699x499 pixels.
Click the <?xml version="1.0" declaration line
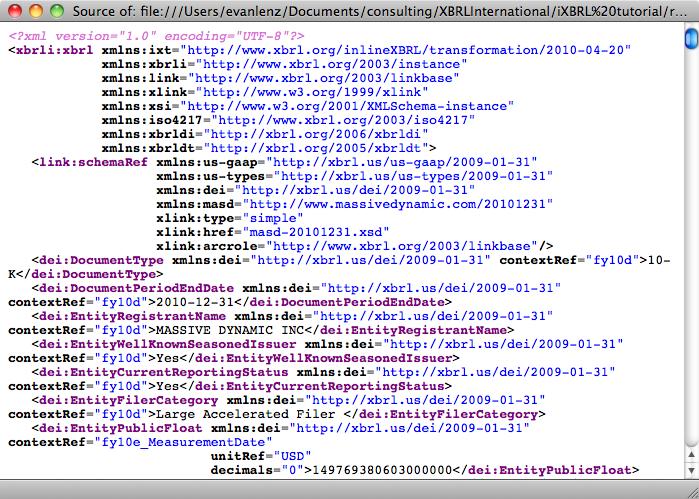tap(156, 36)
